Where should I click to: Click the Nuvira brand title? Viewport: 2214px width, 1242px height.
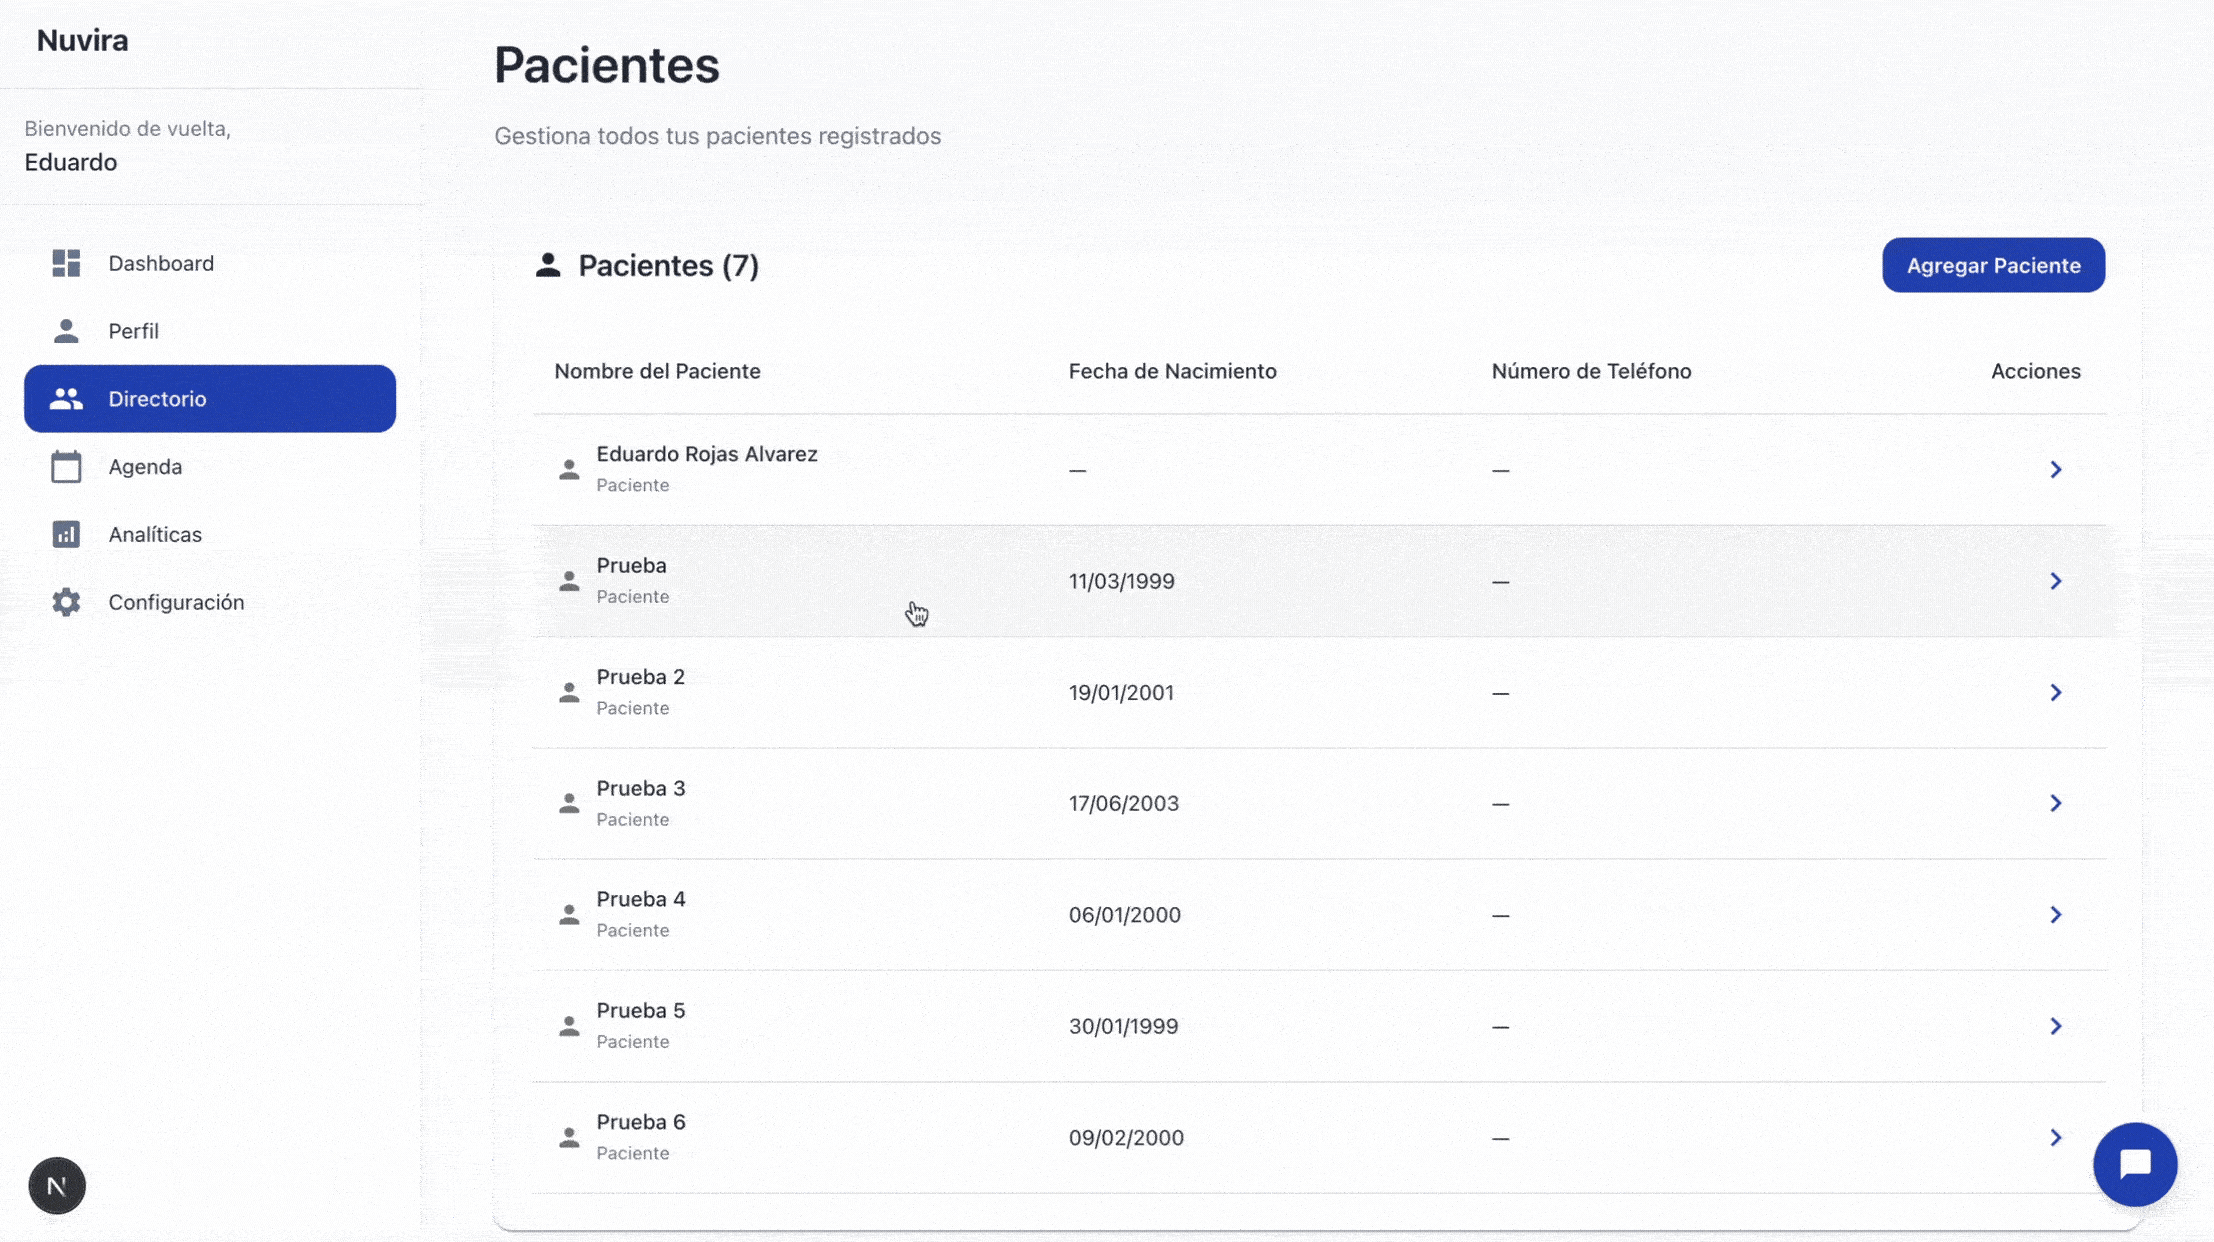tap(82, 41)
